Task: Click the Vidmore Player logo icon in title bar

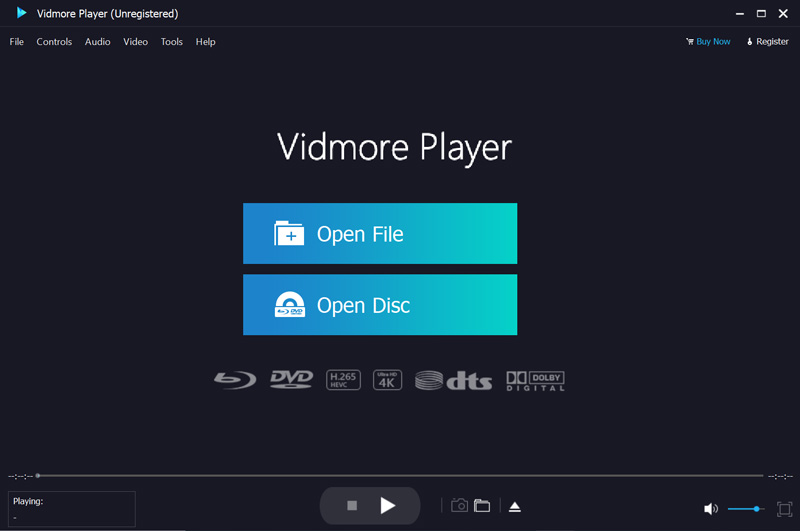Action: [x=21, y=13]
